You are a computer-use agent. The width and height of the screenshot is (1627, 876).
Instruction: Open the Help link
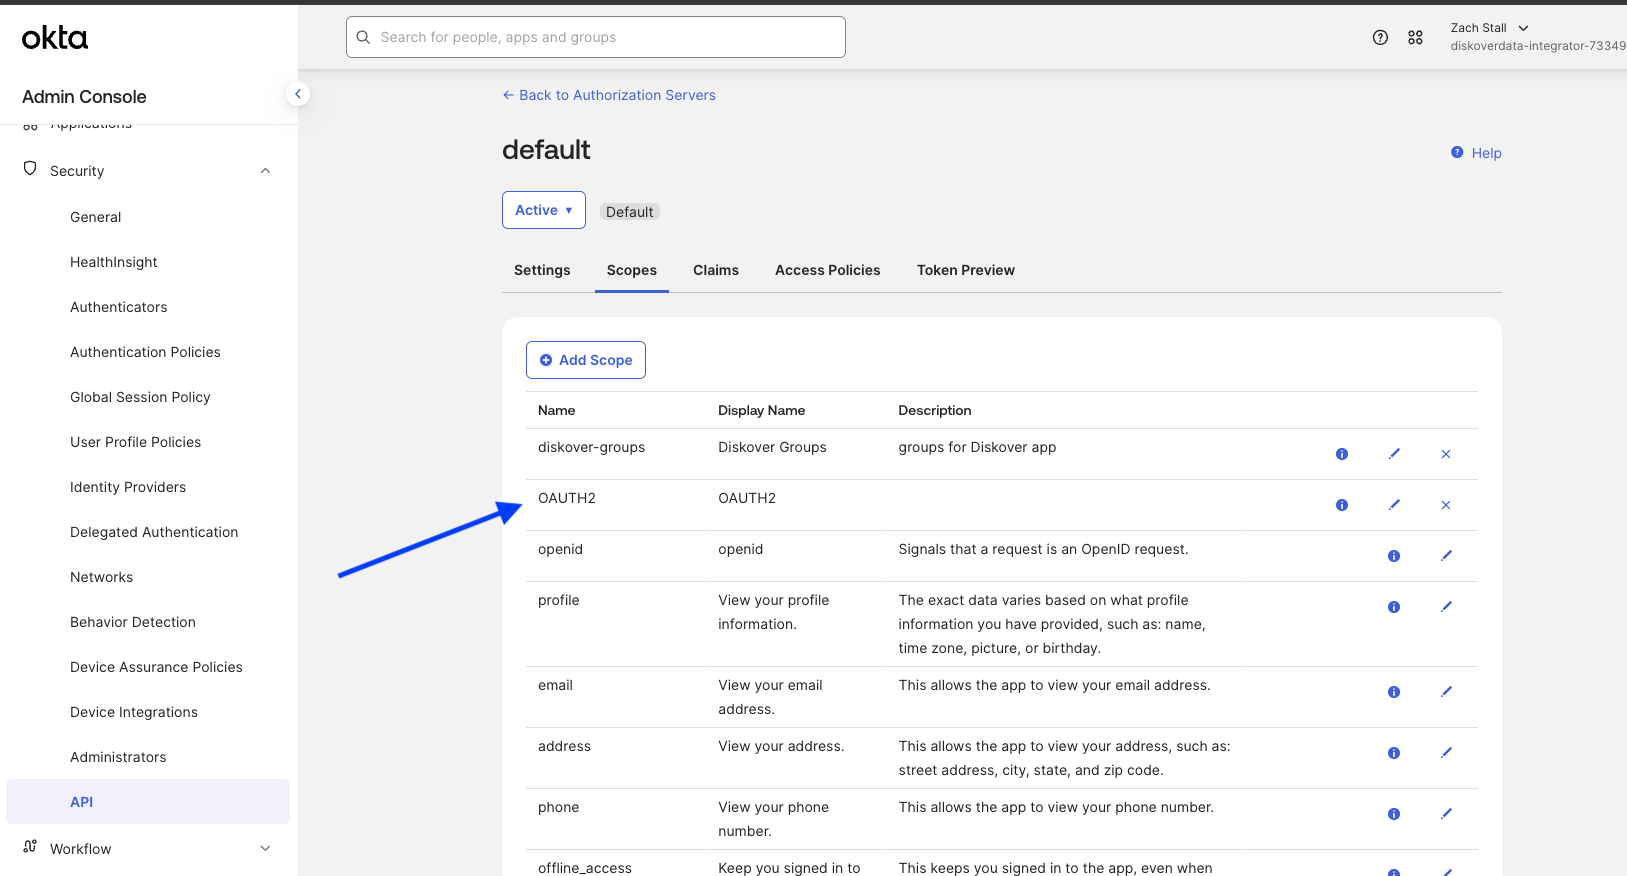pyautogui.click(x=1486, y=153)
